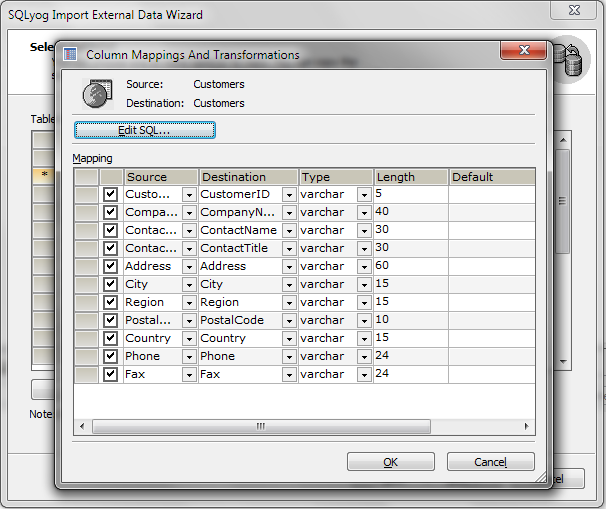
Task: Click the Length column header
Action: (x=410, y=177)
